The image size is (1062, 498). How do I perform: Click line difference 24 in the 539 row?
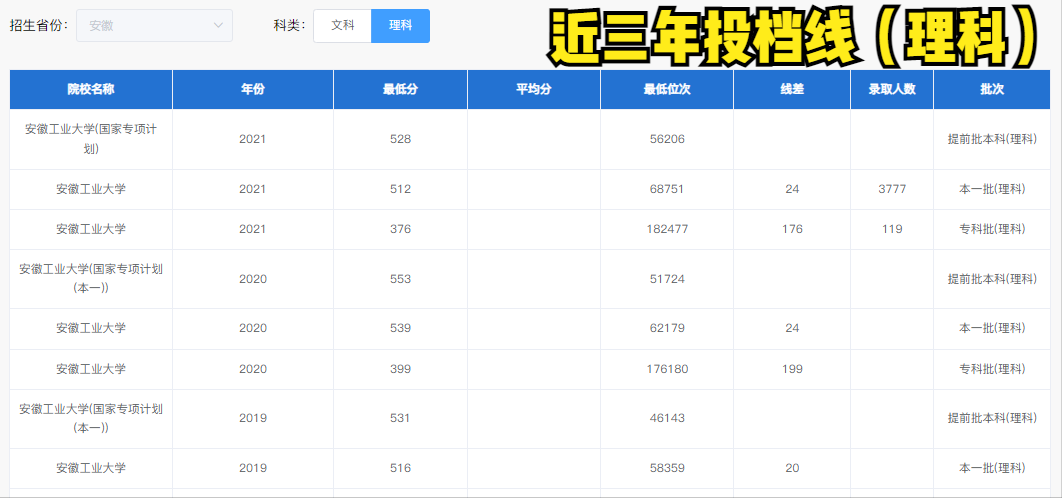point(792,328)
